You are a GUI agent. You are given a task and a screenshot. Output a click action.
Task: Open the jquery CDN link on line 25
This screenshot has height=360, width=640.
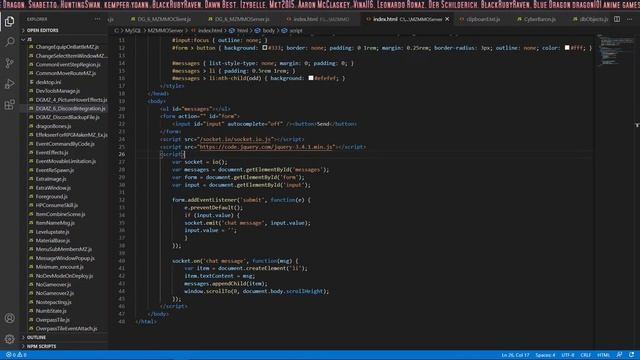point(266,147)
